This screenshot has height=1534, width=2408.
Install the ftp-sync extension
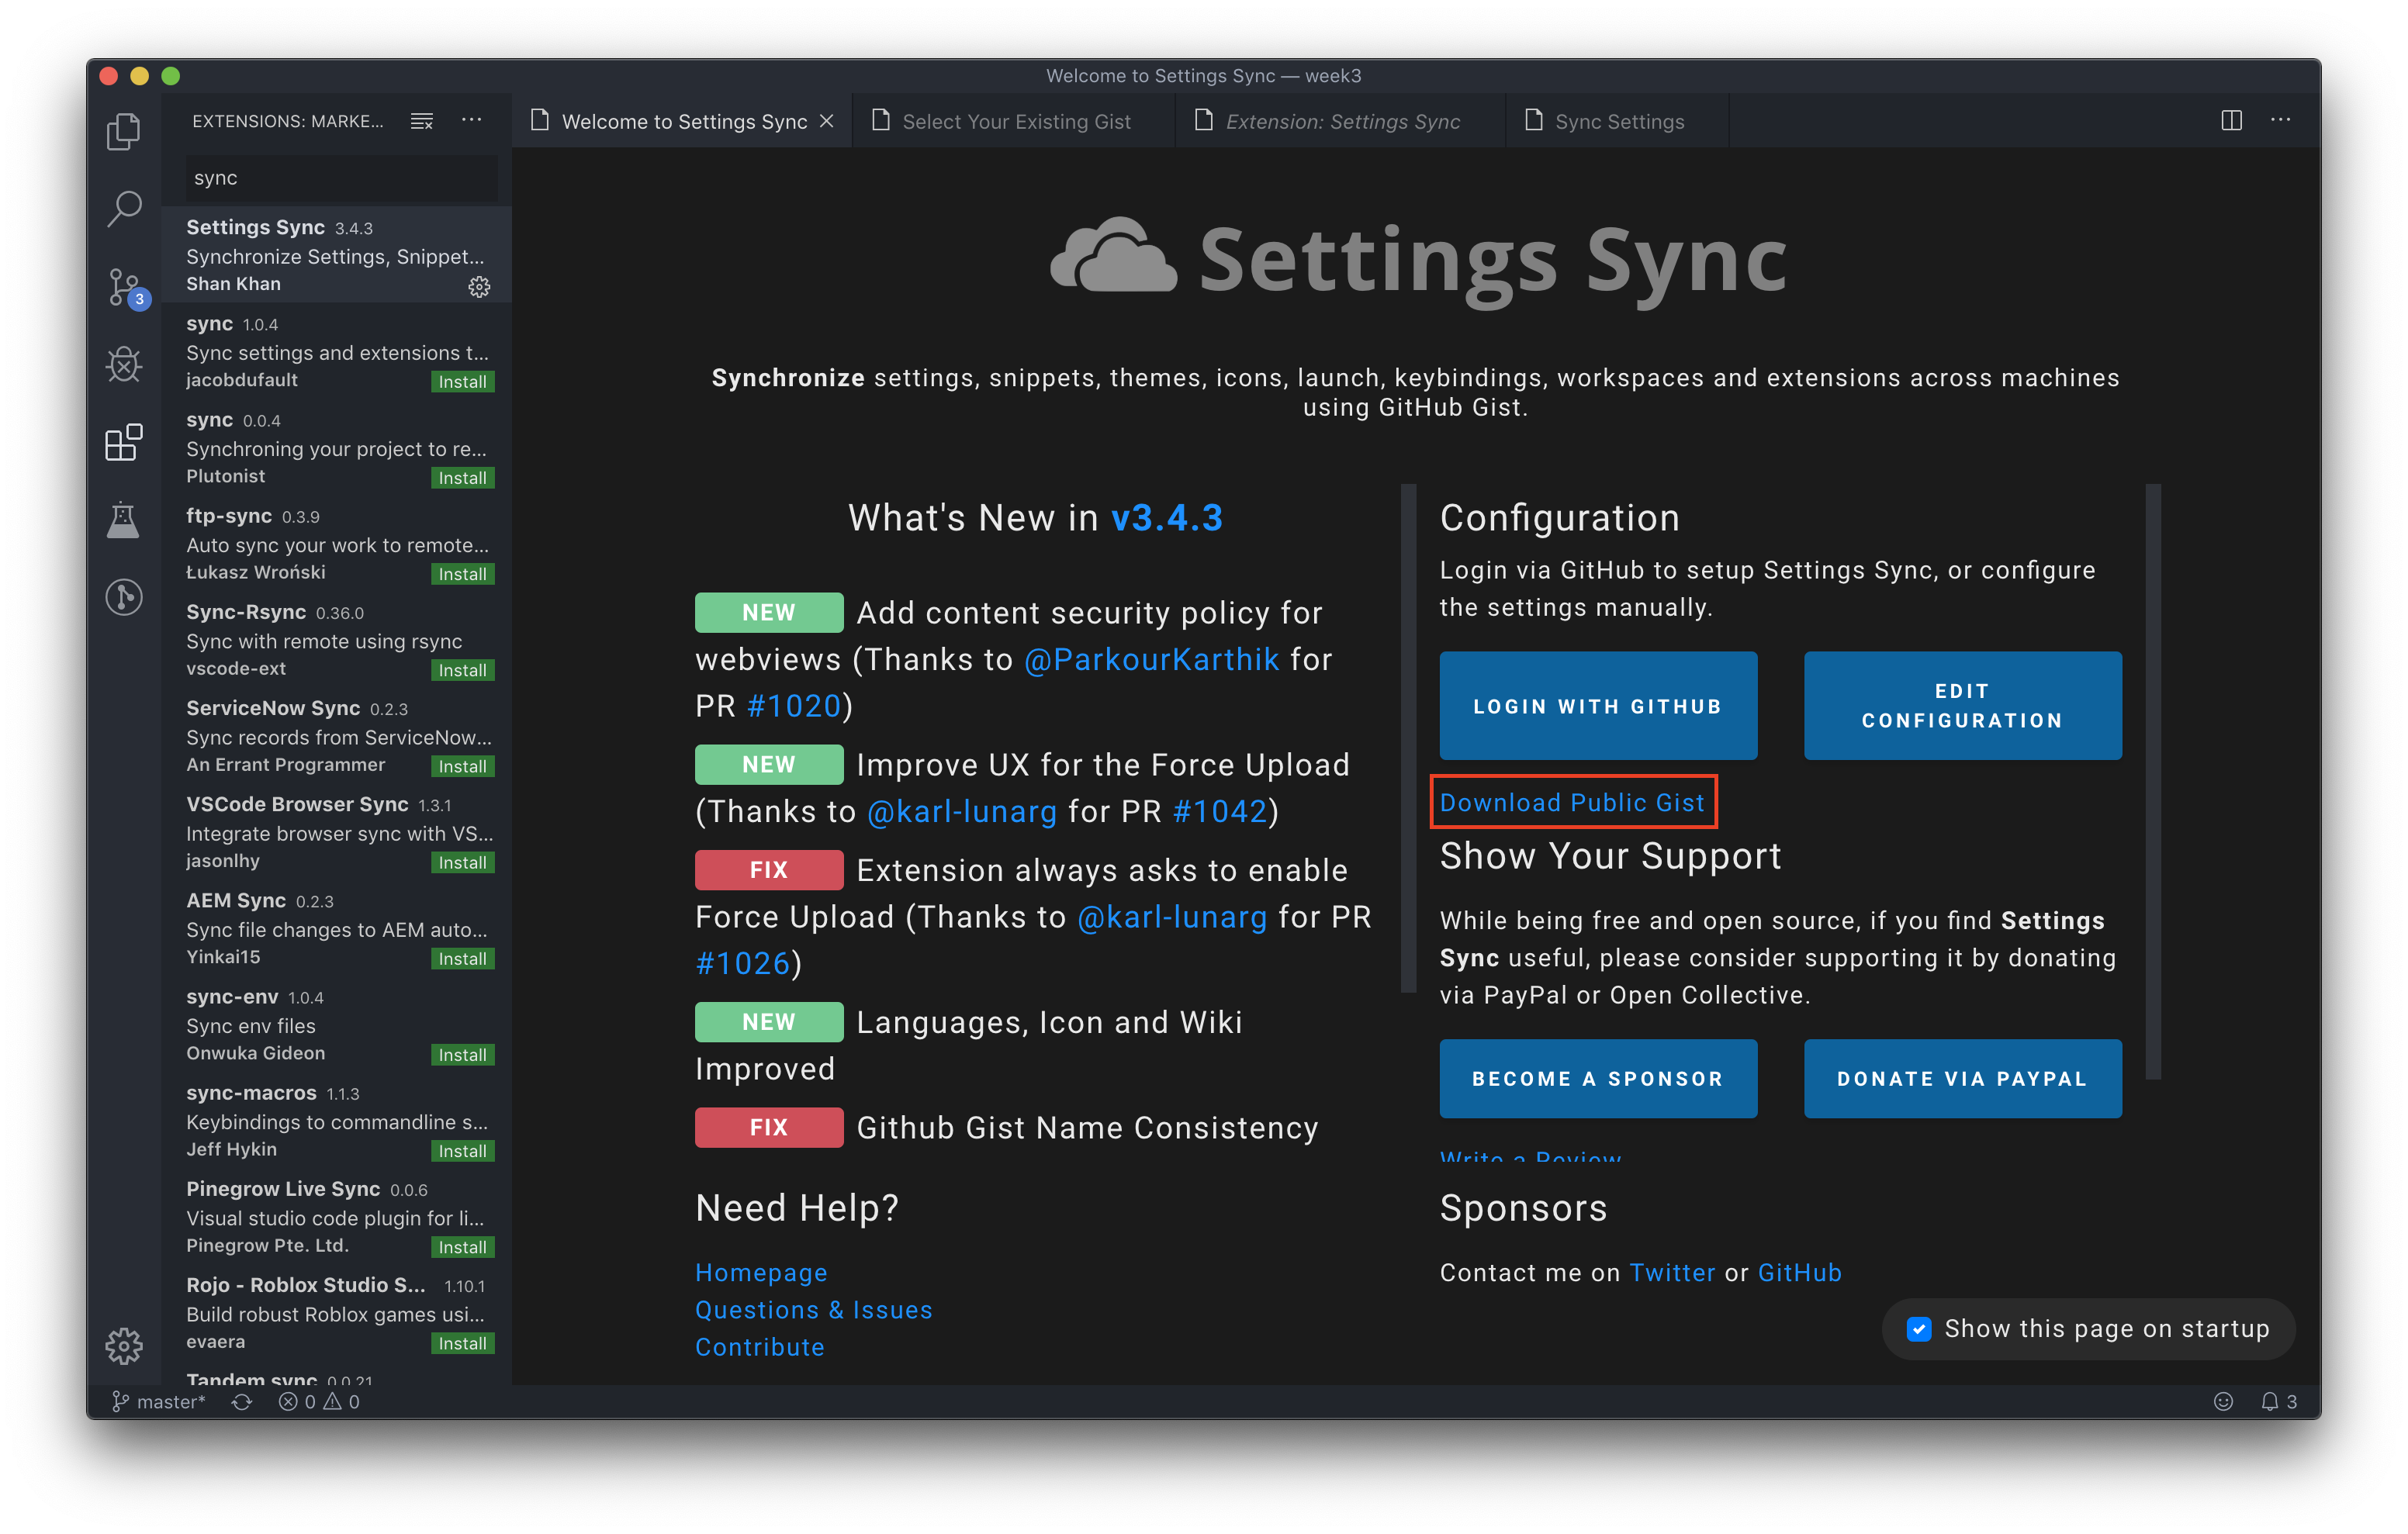coord(462,574)
